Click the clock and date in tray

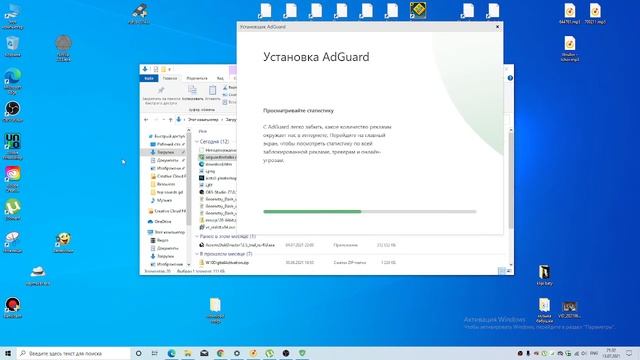pos(611,353)
